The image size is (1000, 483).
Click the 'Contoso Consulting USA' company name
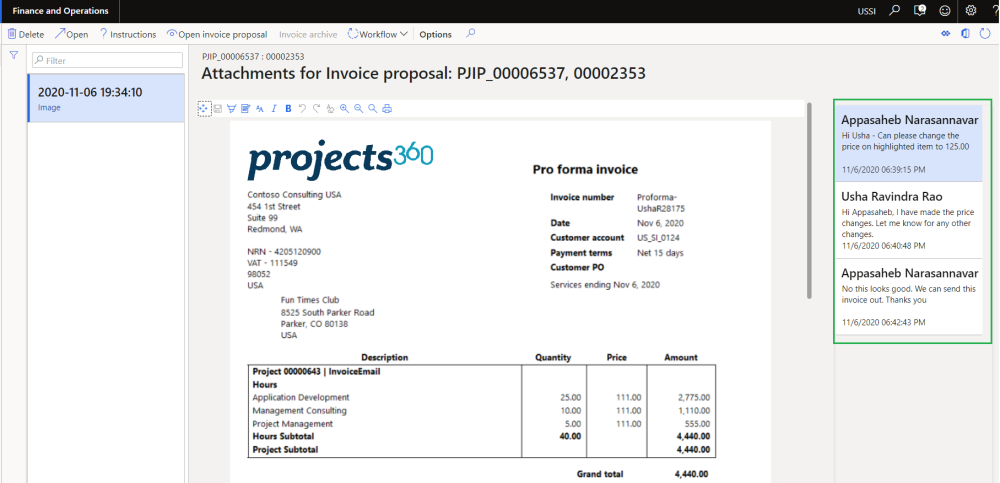[x=294, y=195]
